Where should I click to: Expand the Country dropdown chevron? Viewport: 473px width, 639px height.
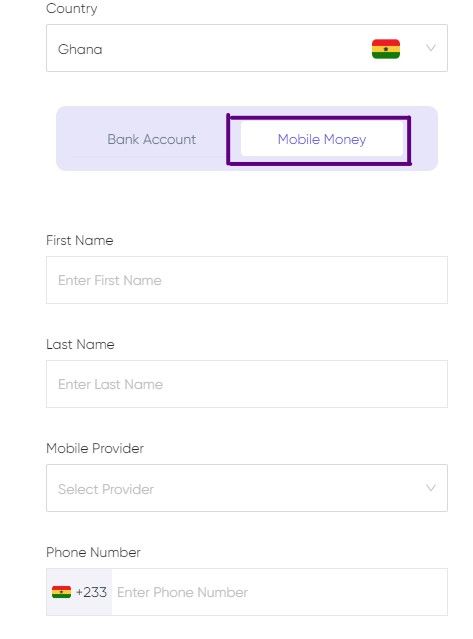point(431,48)
